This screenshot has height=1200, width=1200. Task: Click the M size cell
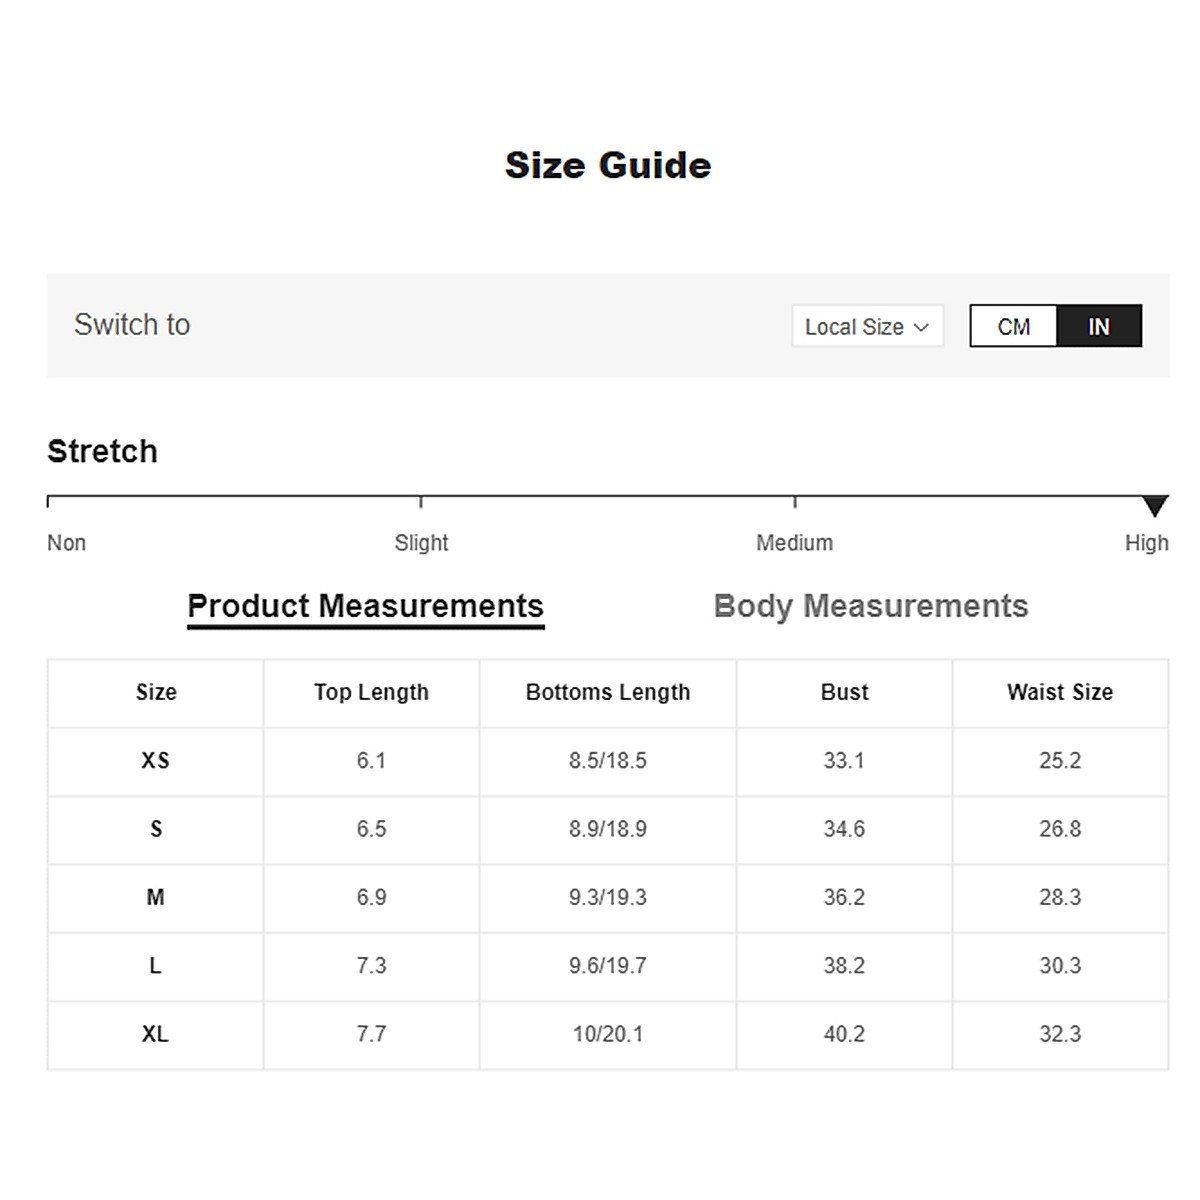click(x=155, y=897)
